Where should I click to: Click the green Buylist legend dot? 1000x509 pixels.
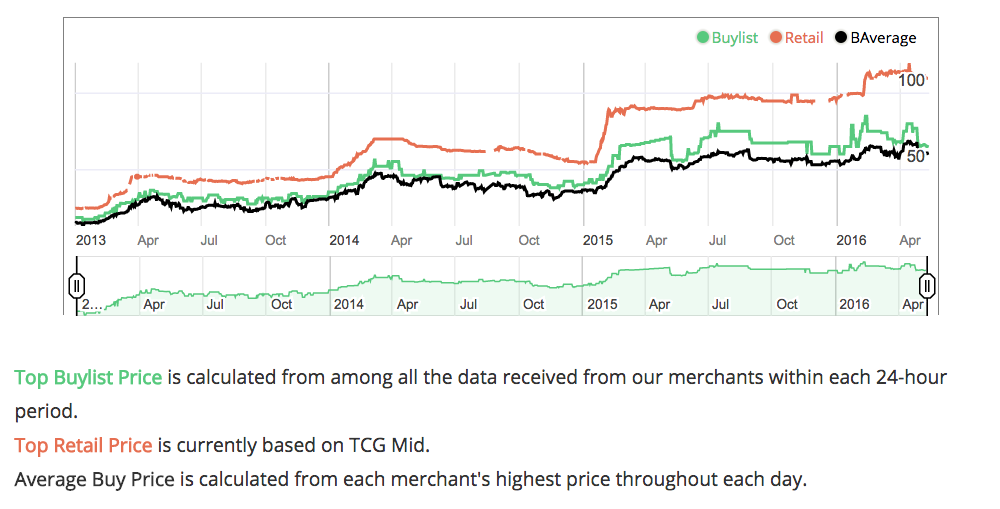704,38
